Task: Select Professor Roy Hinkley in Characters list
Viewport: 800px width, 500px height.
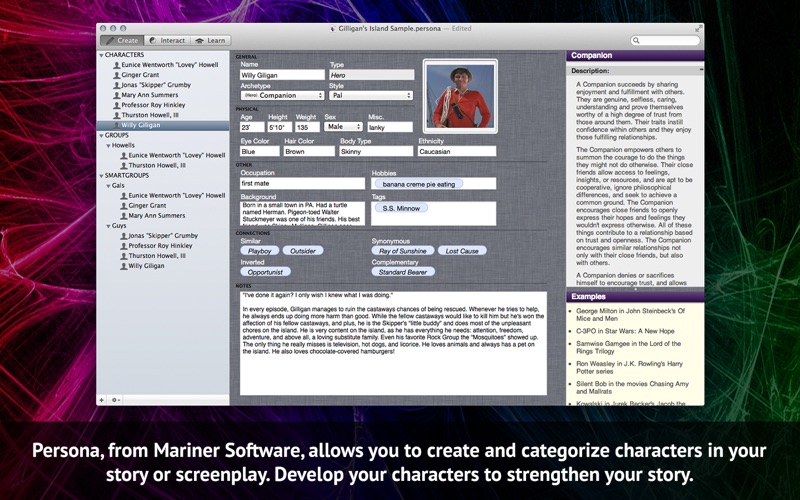Action: 151,105
